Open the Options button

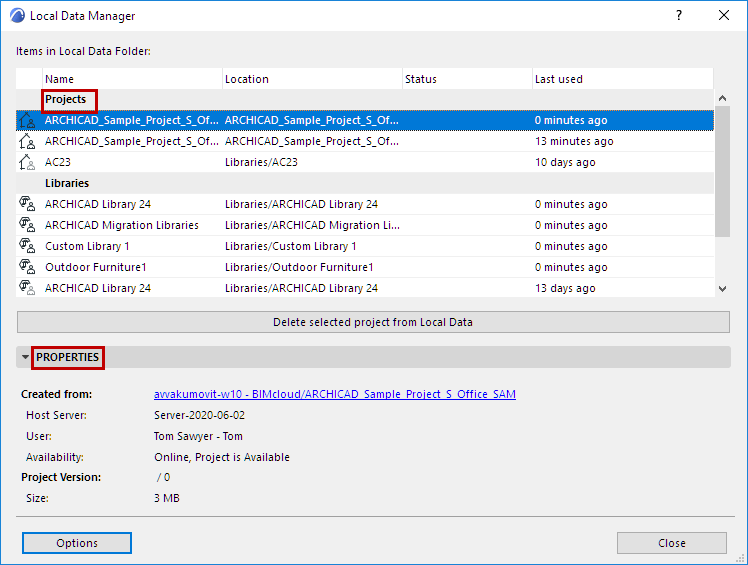tap(77, 543)
